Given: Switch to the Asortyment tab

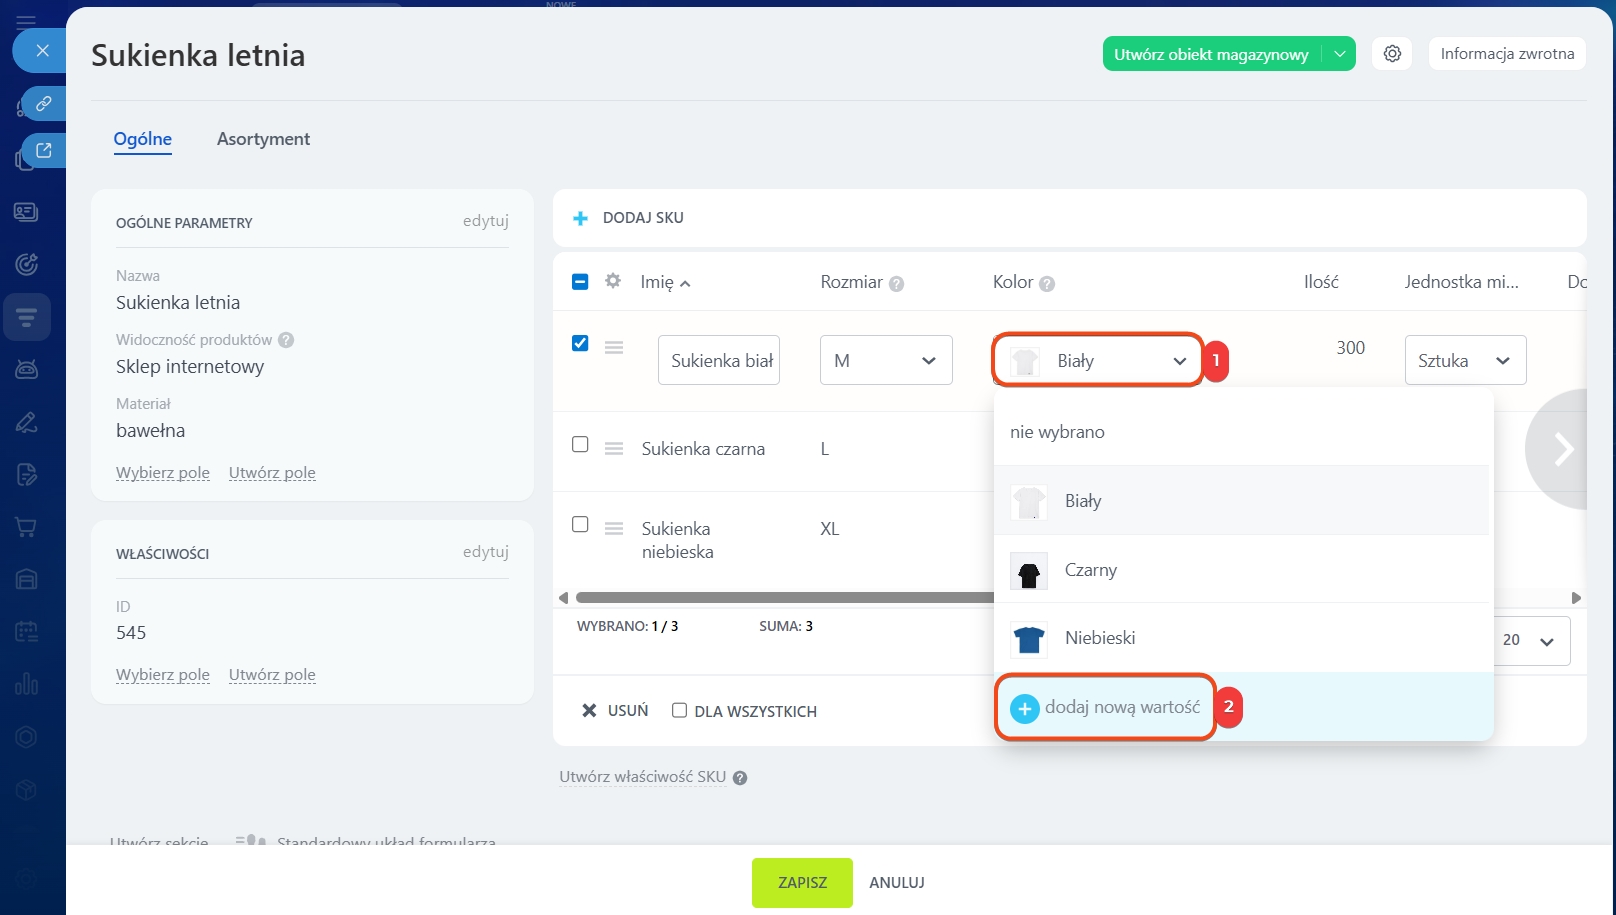Looking at the screenshot, I should click(263, 139).
